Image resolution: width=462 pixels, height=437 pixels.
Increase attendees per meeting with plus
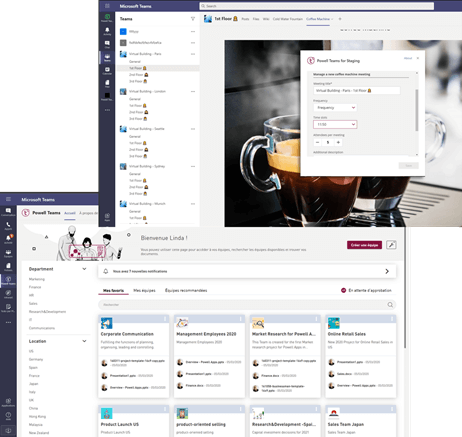[338, 142]
